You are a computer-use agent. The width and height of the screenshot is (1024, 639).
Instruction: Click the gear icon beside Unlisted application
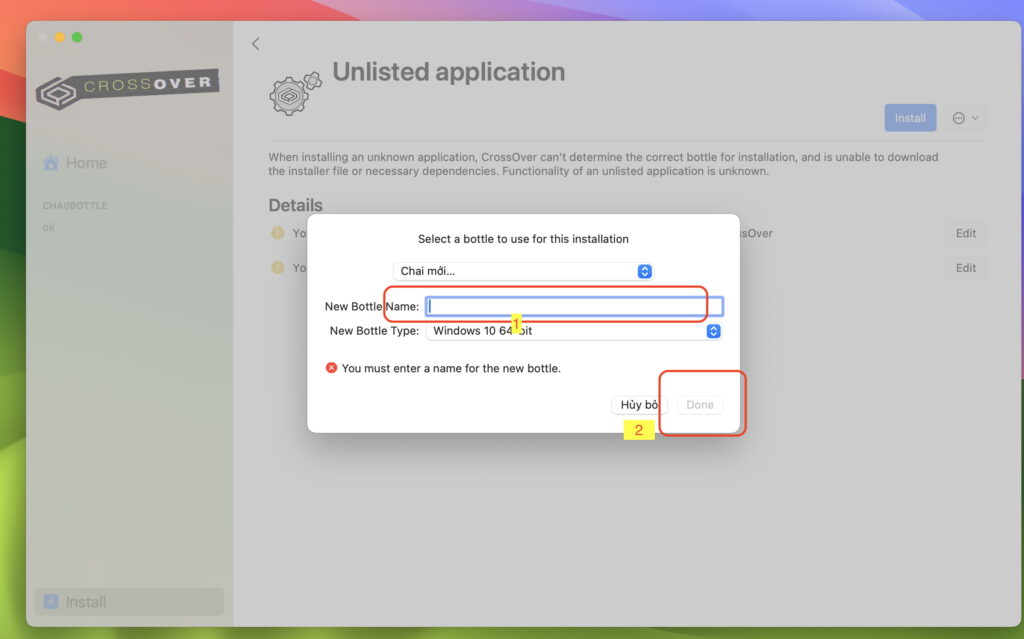(295, 93)
